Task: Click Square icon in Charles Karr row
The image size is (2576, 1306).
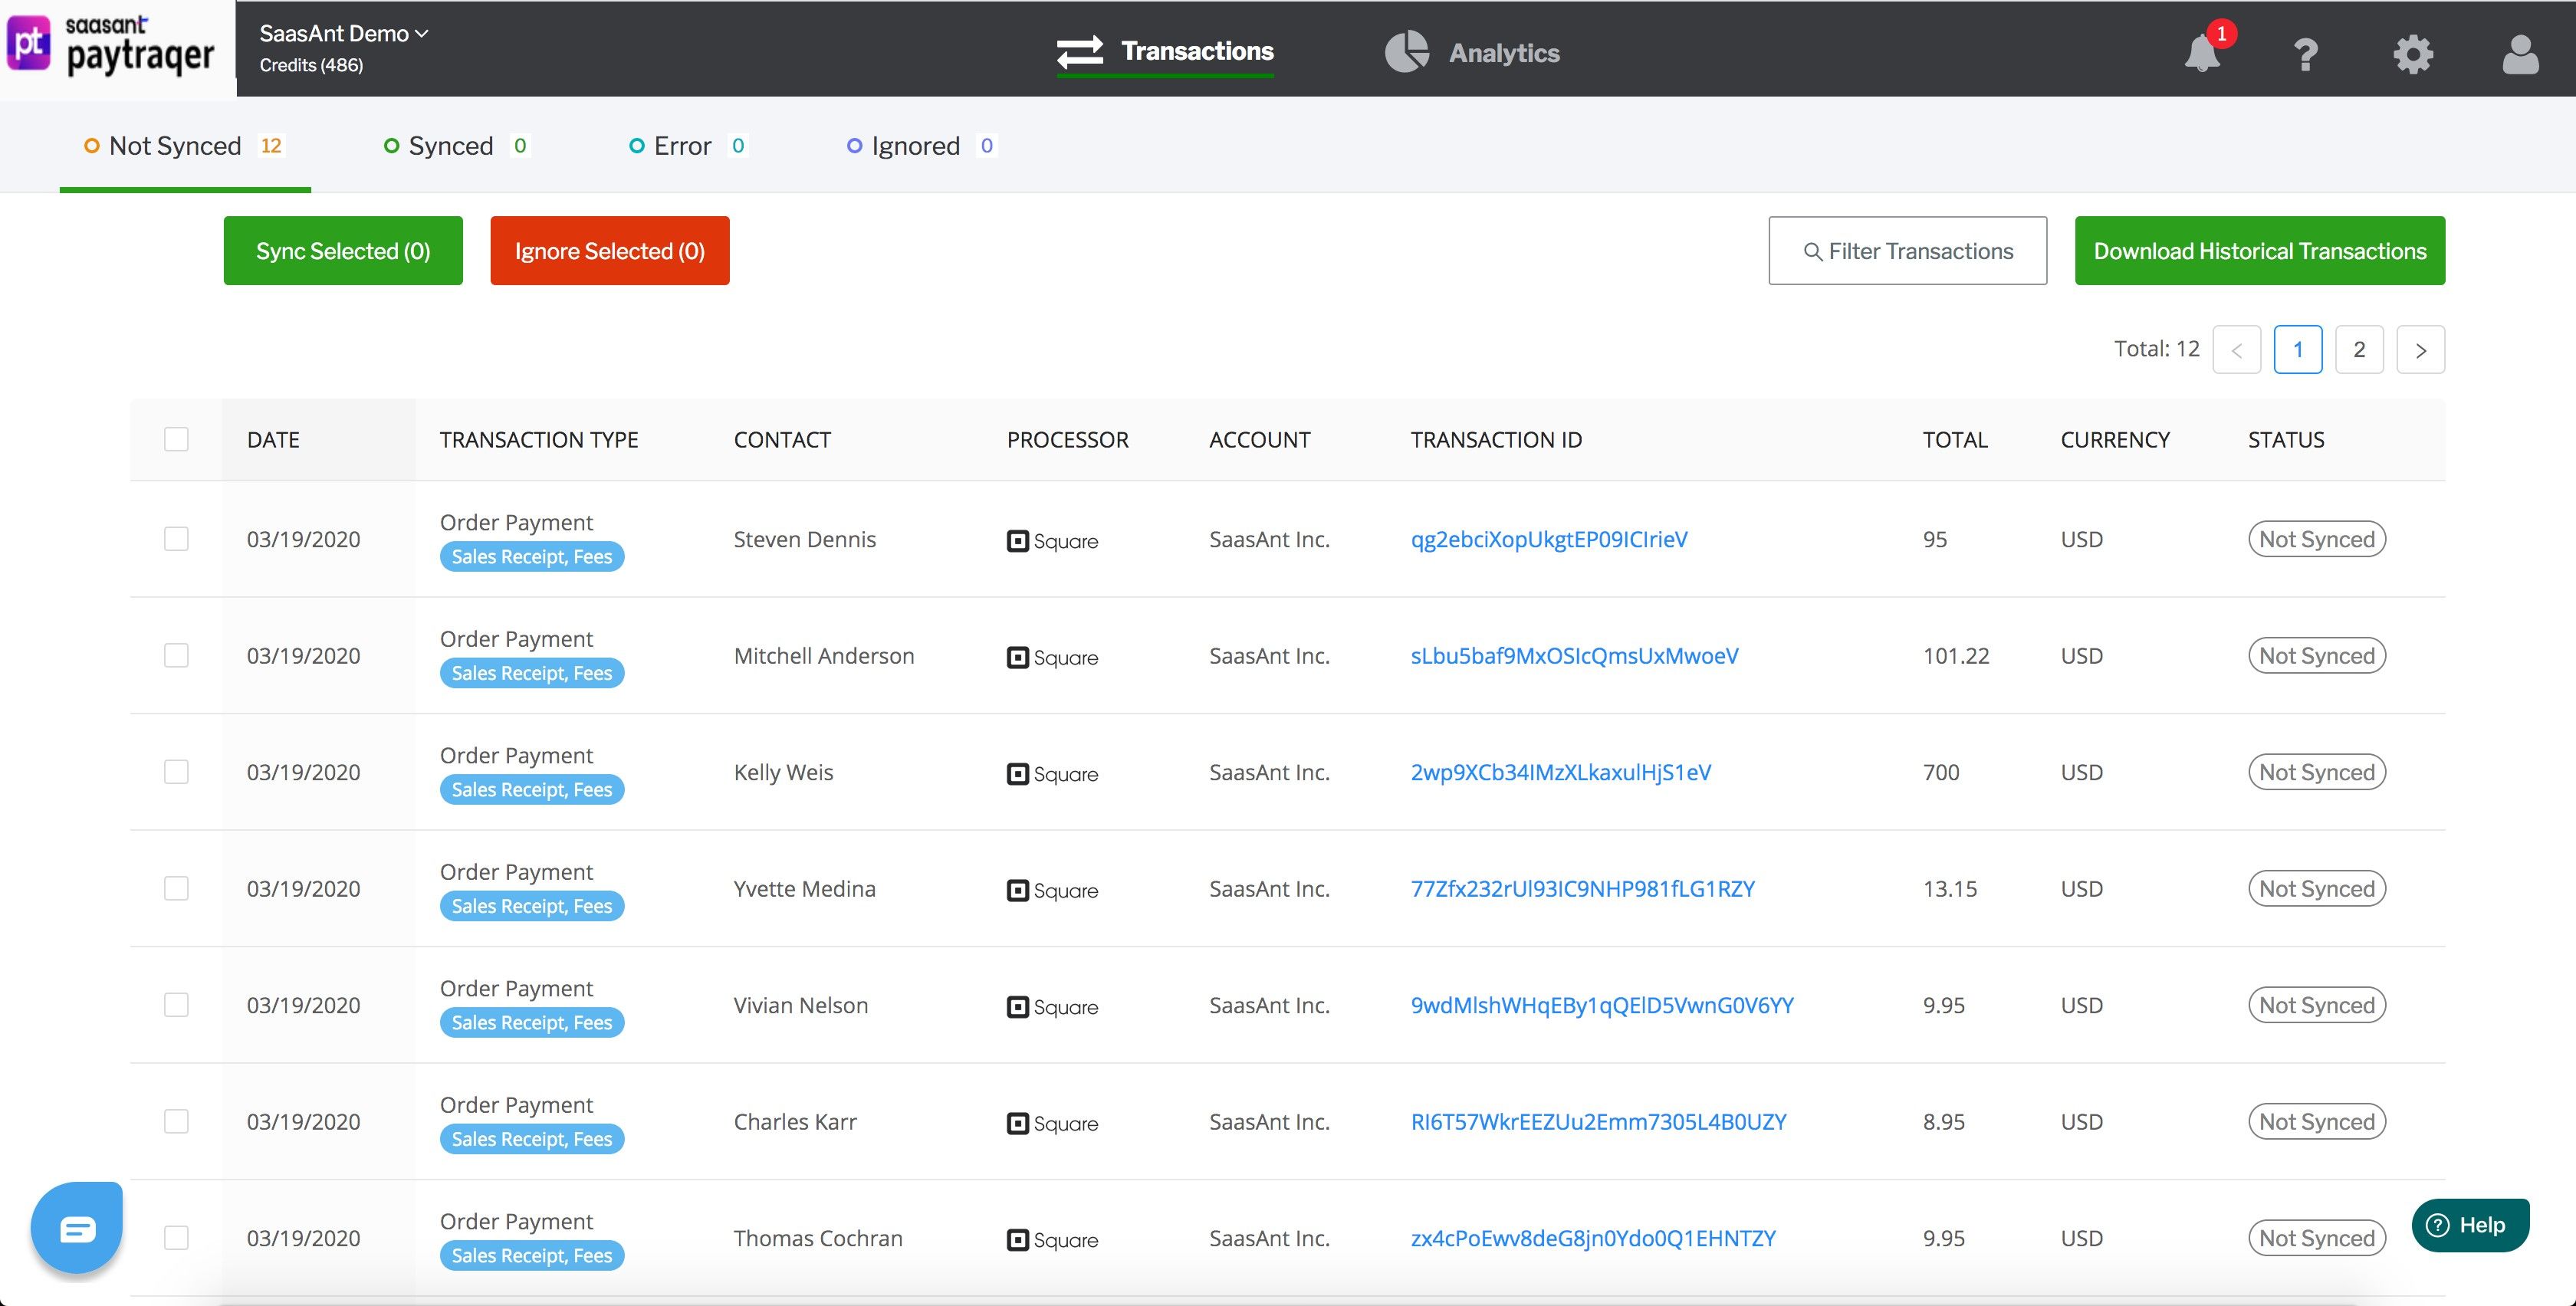Action: tap(1017, 1123)
